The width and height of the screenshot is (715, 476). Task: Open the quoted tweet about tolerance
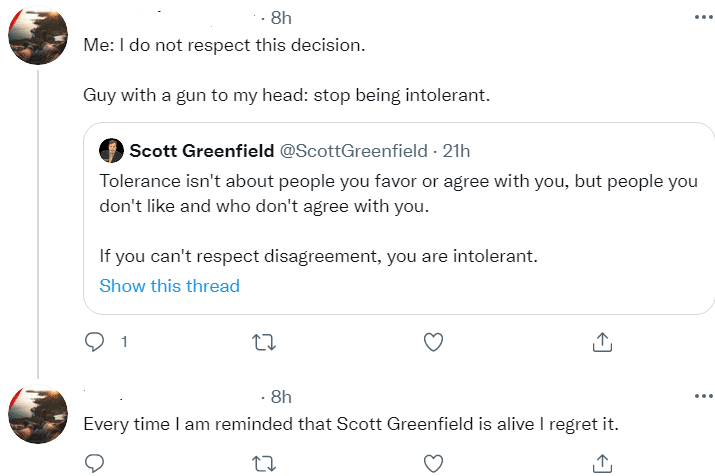[x=400, y=220]
